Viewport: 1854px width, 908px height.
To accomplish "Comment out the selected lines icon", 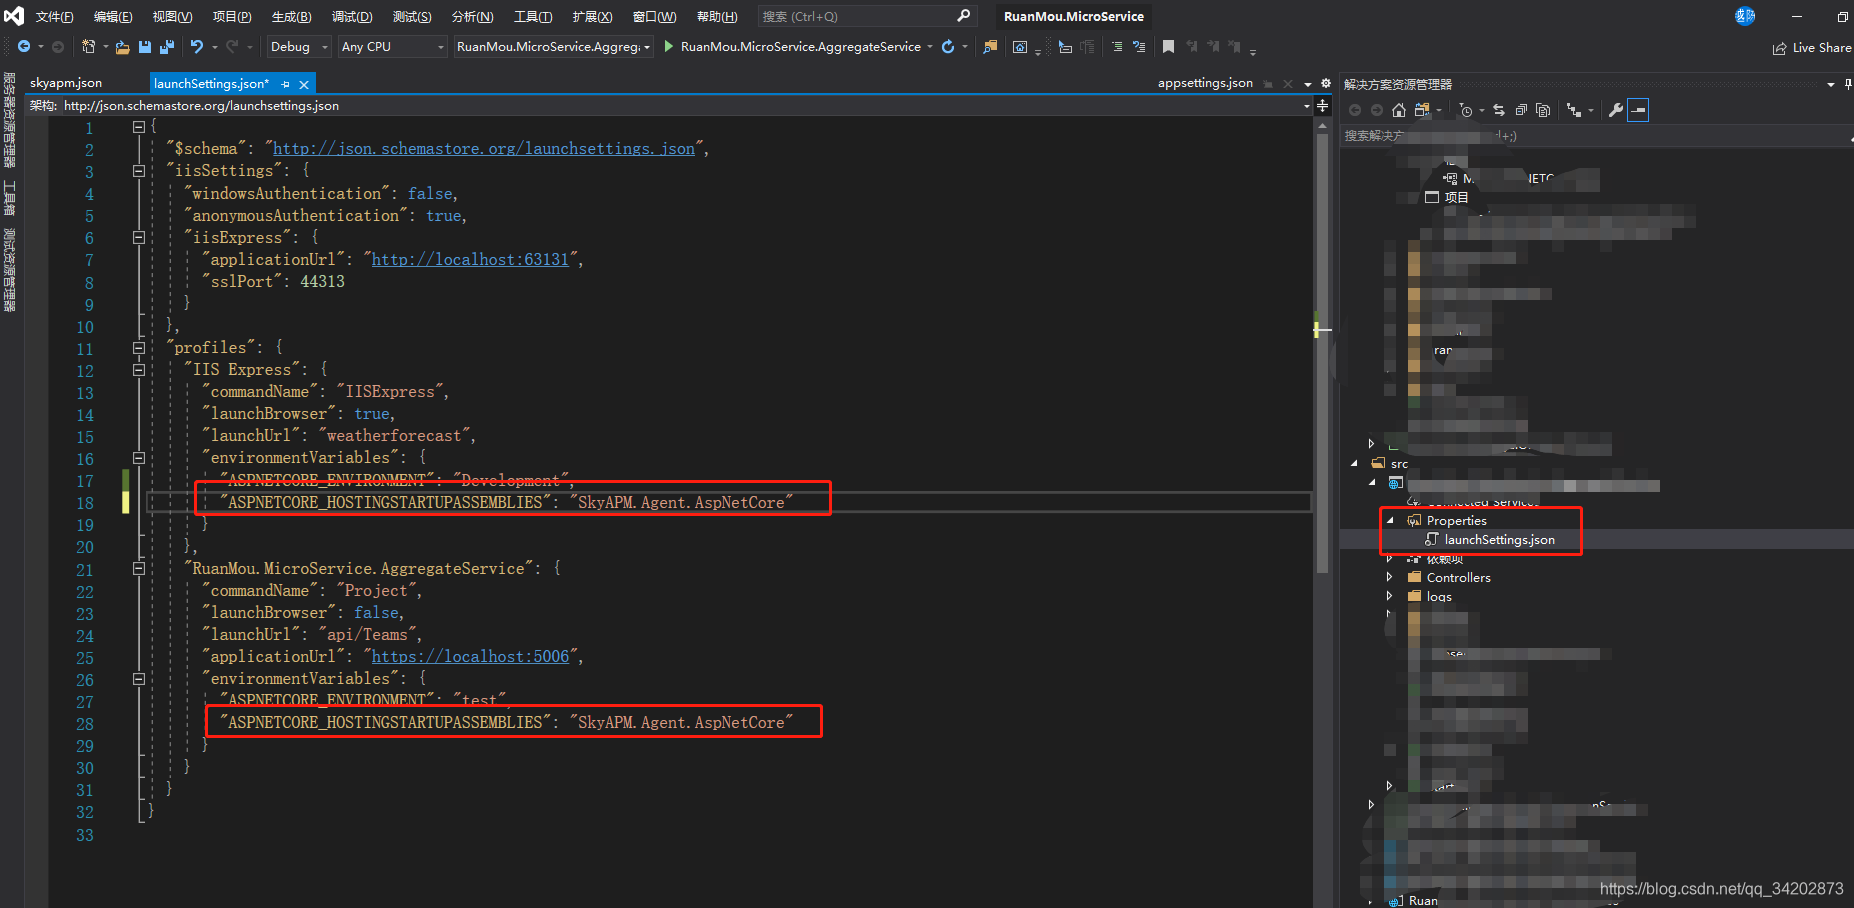I will click(x=1117, y=46).
